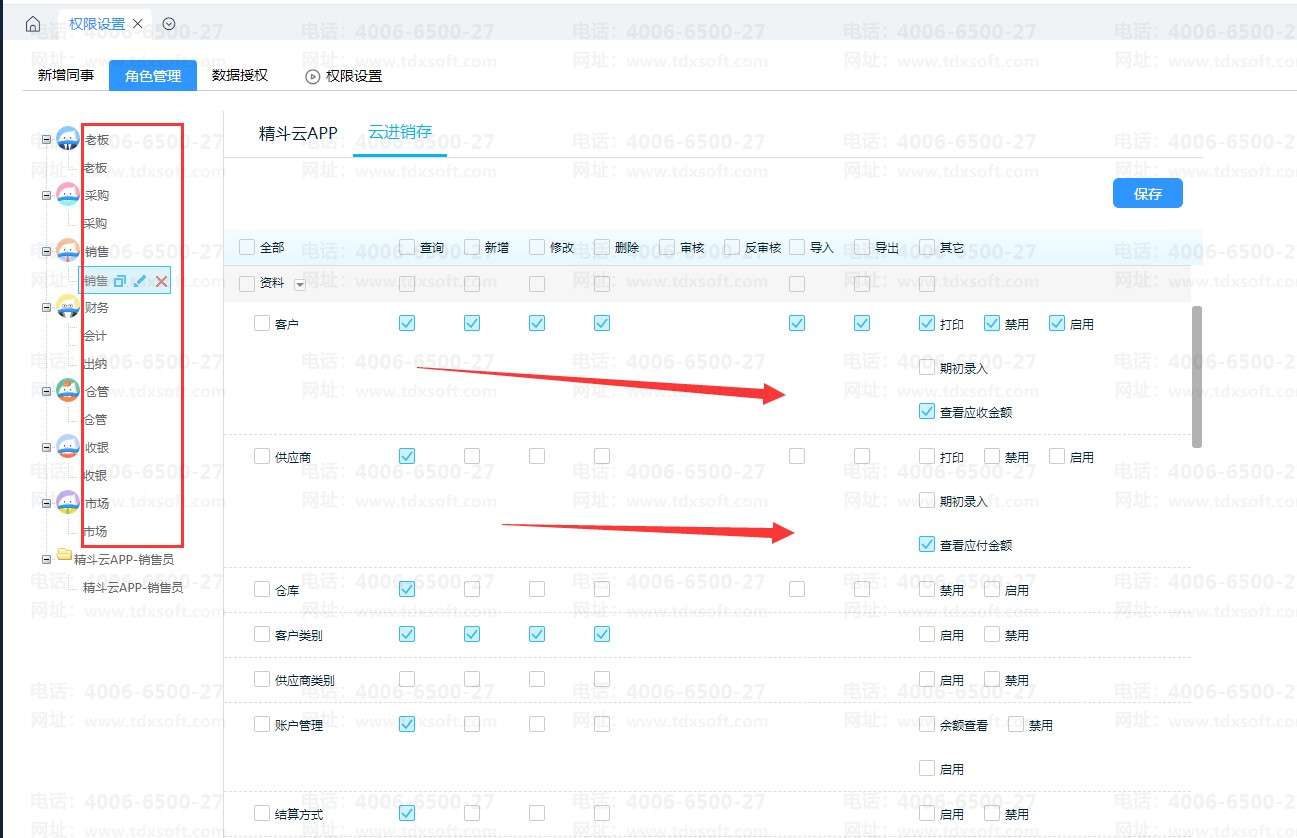Toggle the 全部 select-all checkbox
The width and height of the screenshot is (1297, 838).
tap(247, 247)
